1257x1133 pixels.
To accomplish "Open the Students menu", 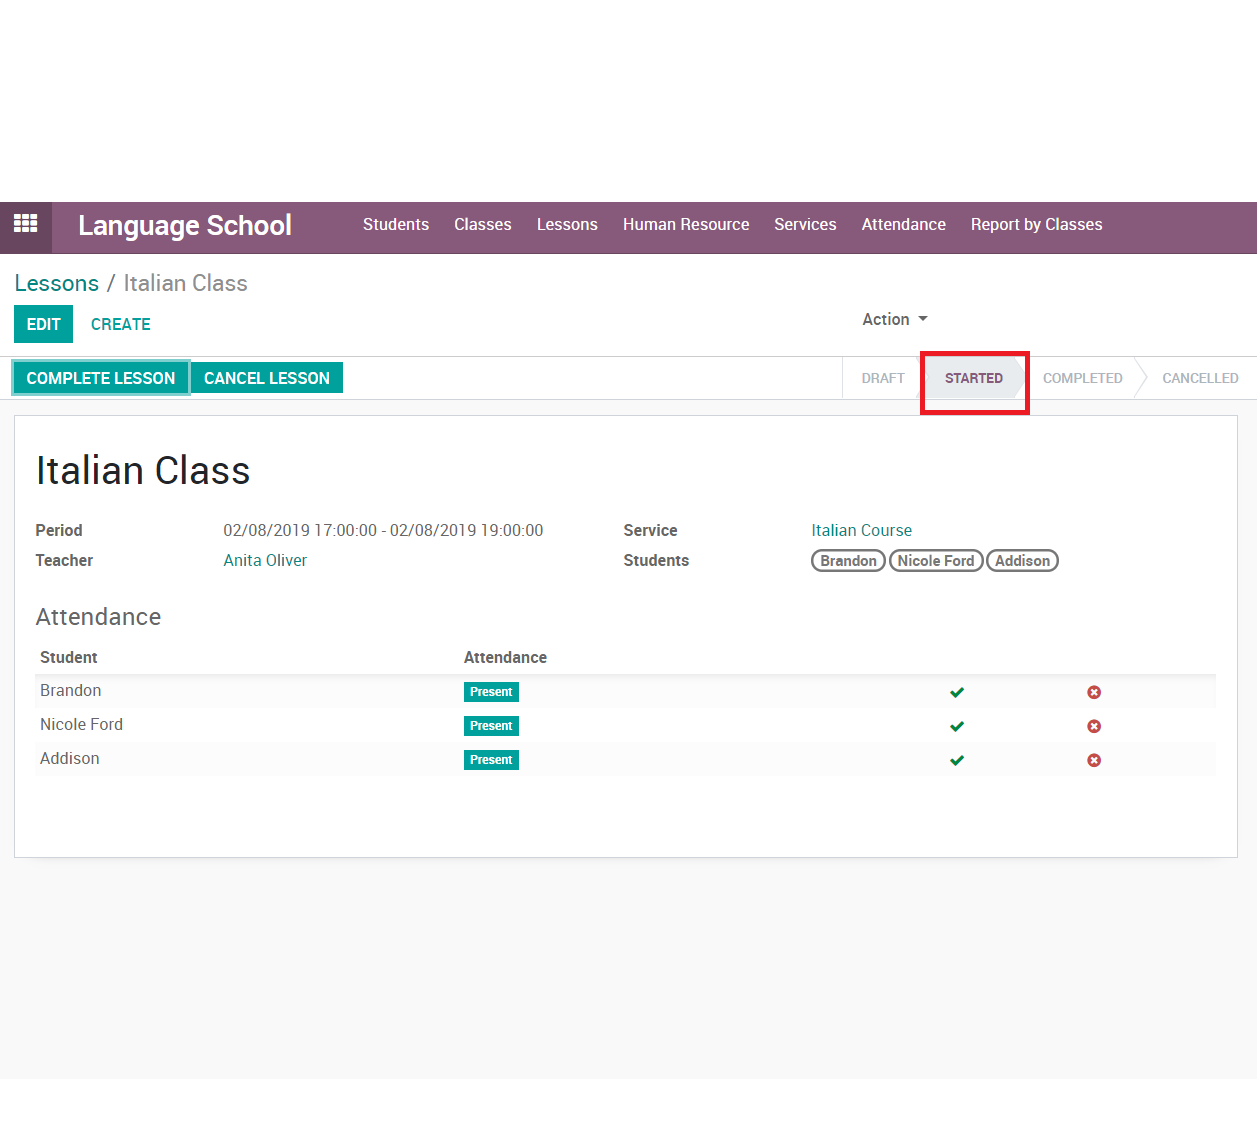I will pyautogui.click(x=395, y=225).
